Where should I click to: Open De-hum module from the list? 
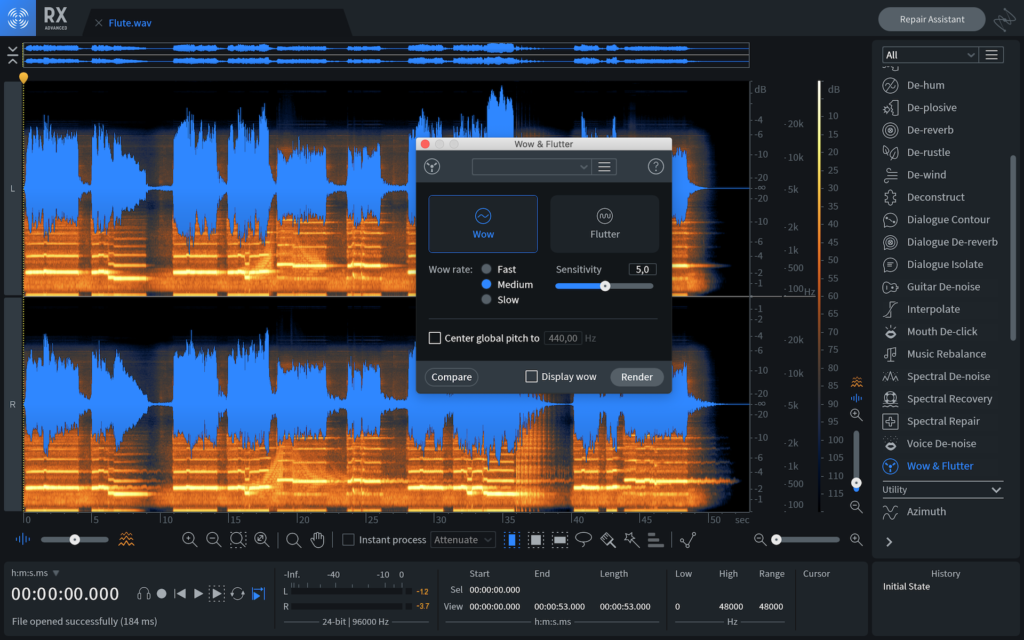[925, 85]
